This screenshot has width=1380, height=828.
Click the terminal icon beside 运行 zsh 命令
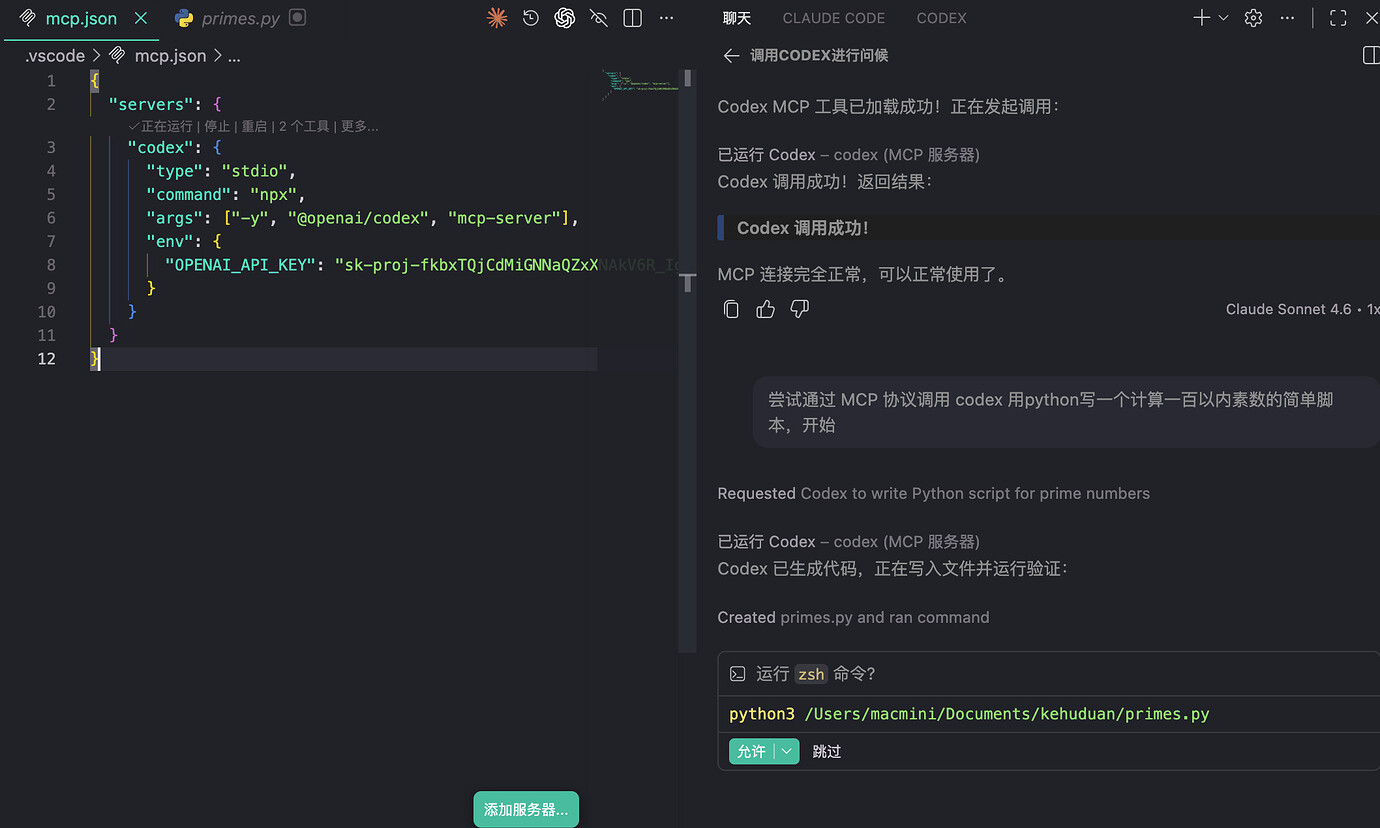tap(737, 674)
